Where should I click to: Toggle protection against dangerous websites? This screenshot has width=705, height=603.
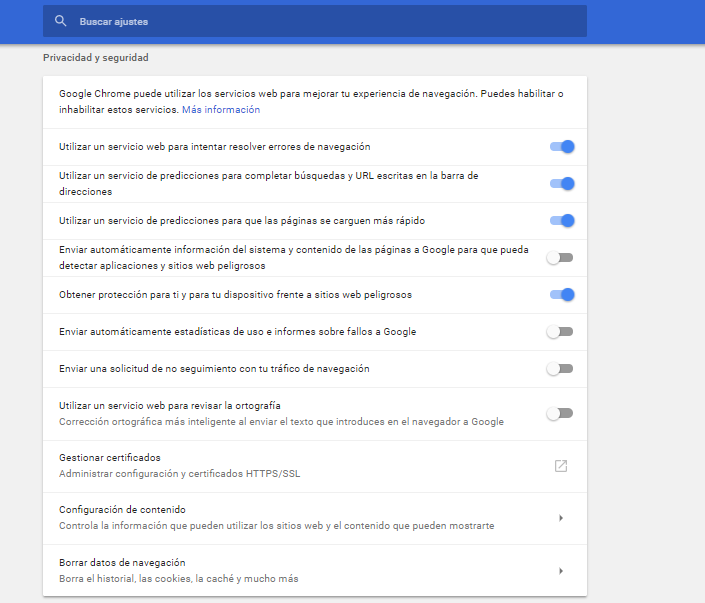tap(562, 295)
